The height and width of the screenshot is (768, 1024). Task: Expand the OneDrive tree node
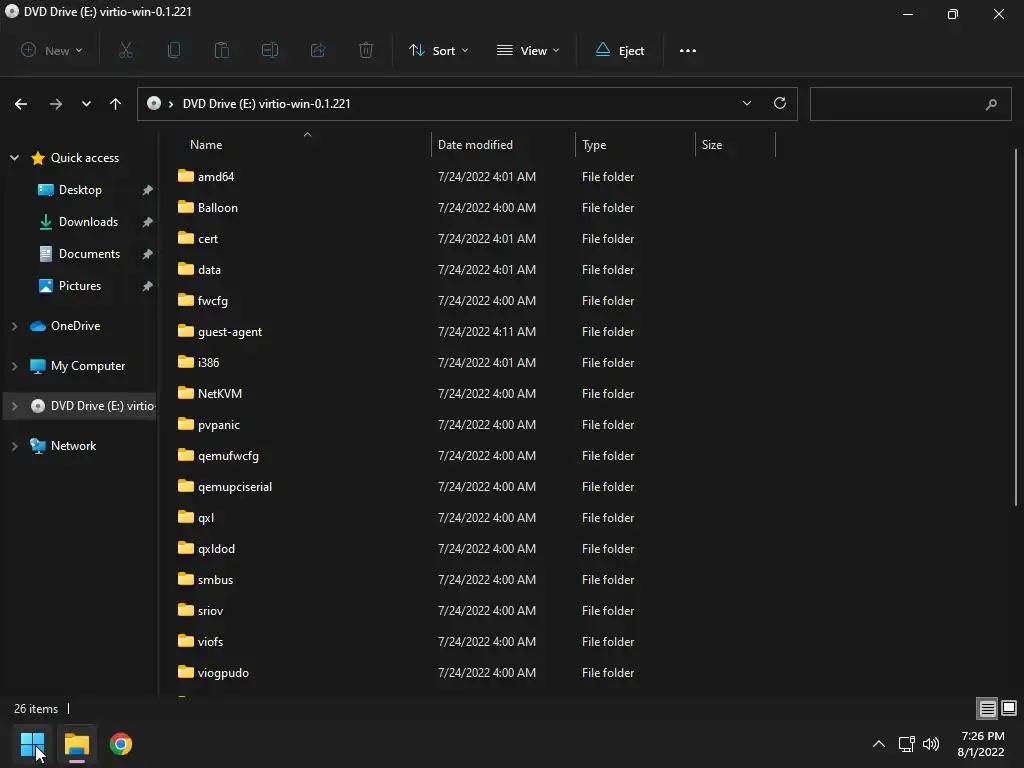(x=14, y=326)
